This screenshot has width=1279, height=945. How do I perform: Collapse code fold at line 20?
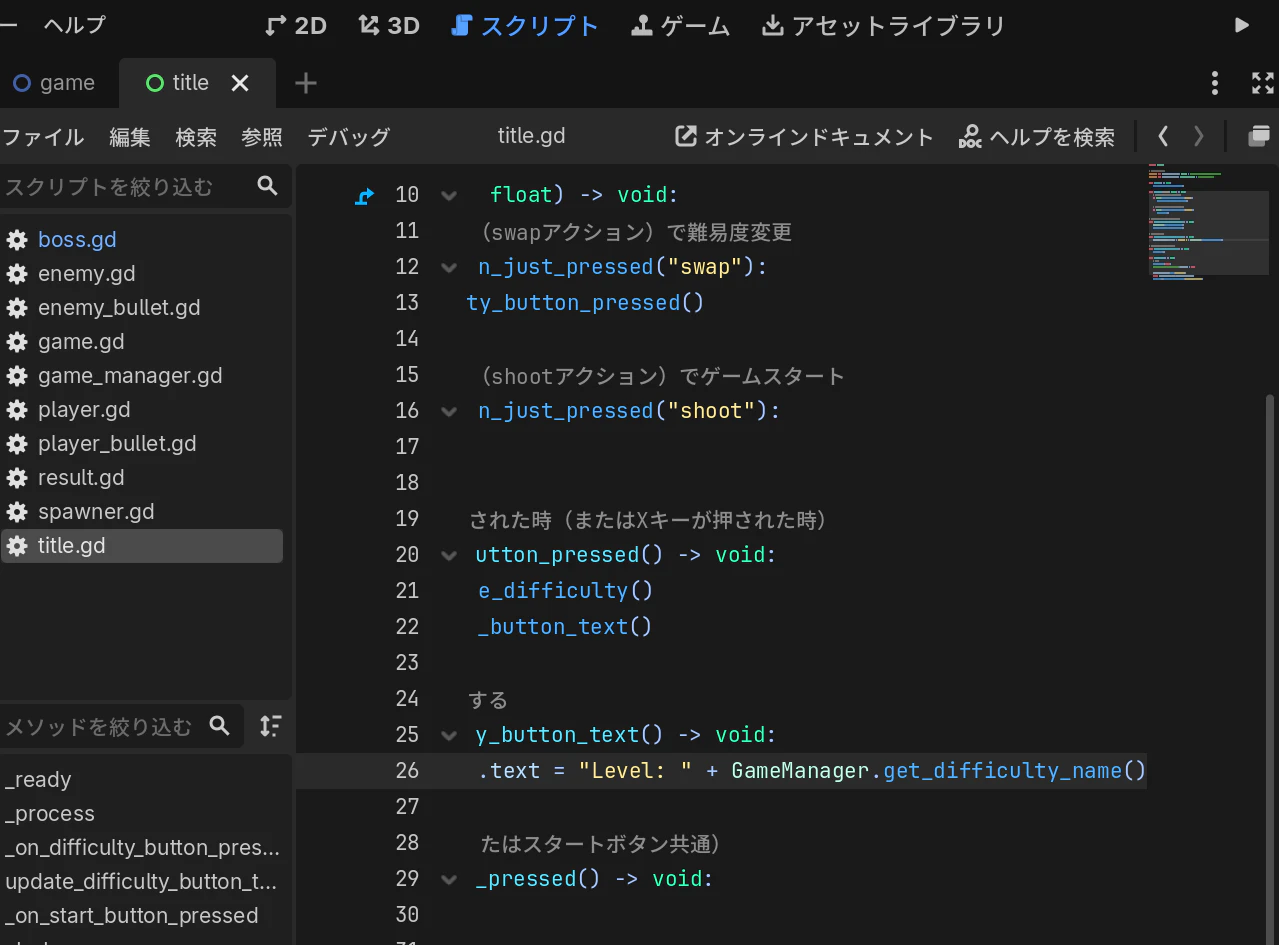pyautogui.click(x=449, y=556)
